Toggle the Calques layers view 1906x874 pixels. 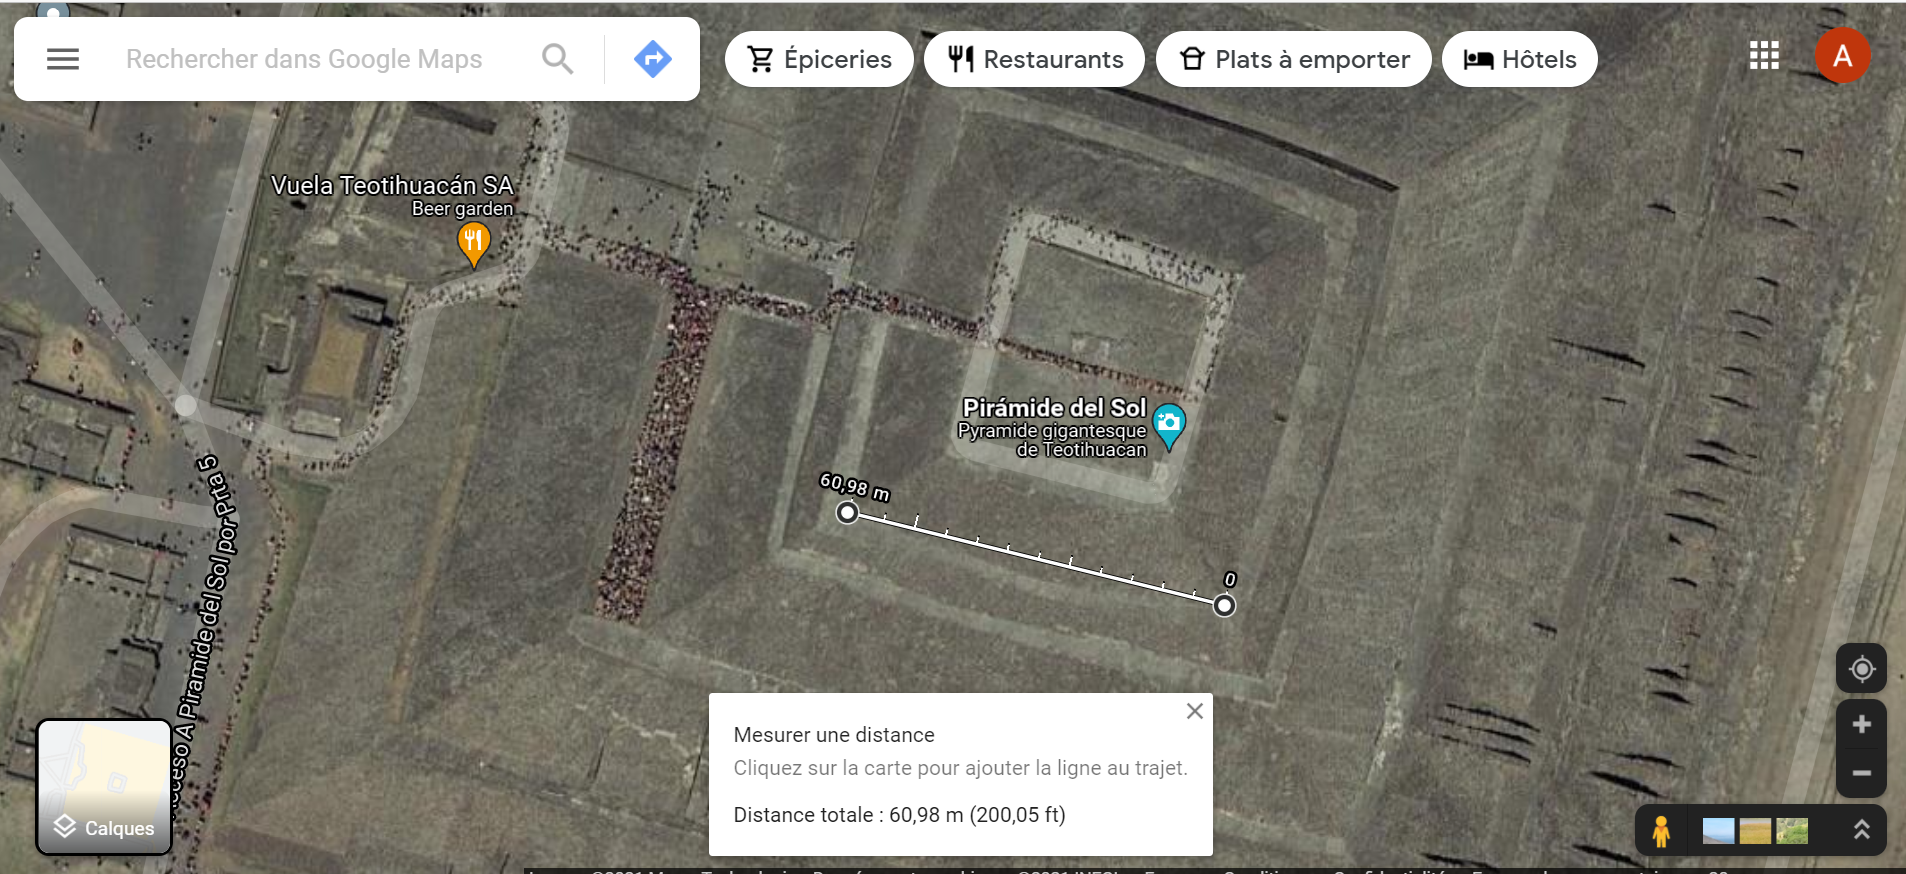coord(104,787)
